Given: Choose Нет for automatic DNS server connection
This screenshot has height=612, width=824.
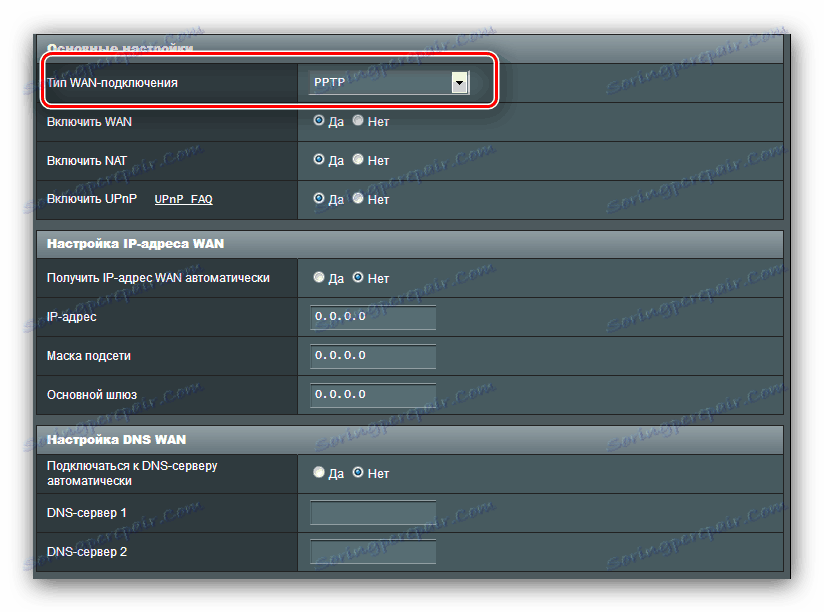Looking at the screenshot, I should pyautogui.click(x=358, y=472).
